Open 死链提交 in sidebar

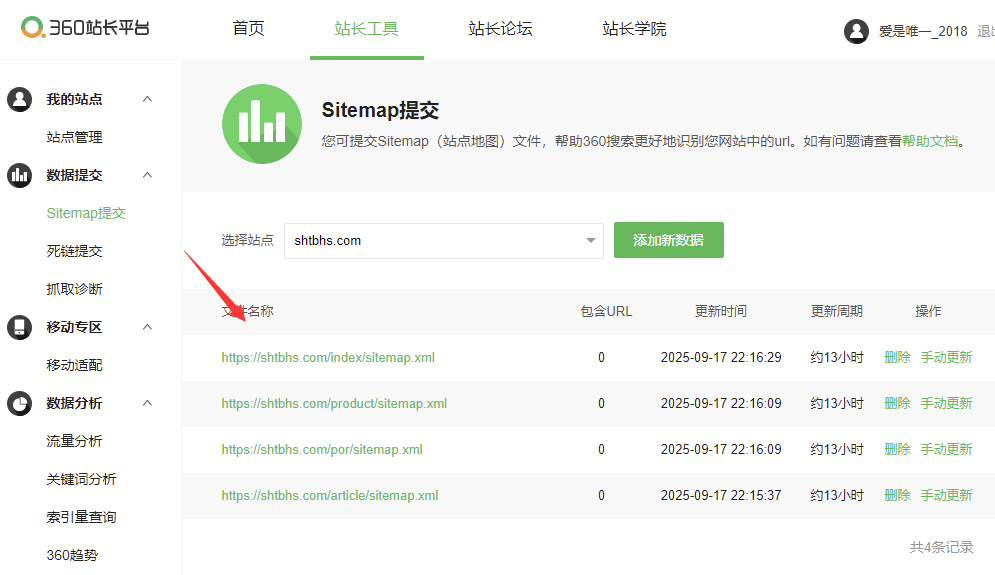[x=74, y=251]
